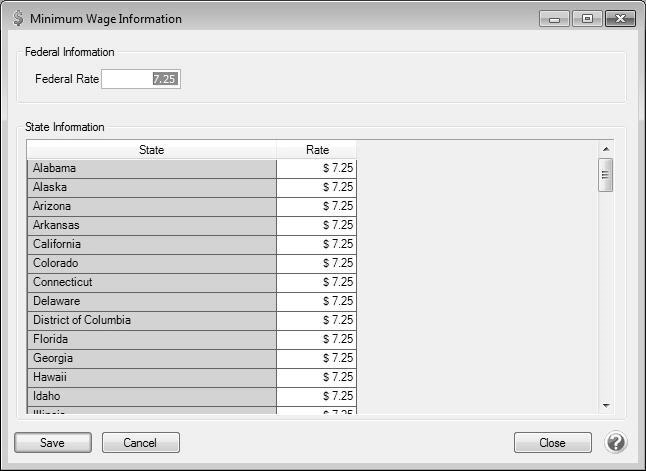Edit the Federal Rate input field
The image size is (646, 471).
[140, 79]
